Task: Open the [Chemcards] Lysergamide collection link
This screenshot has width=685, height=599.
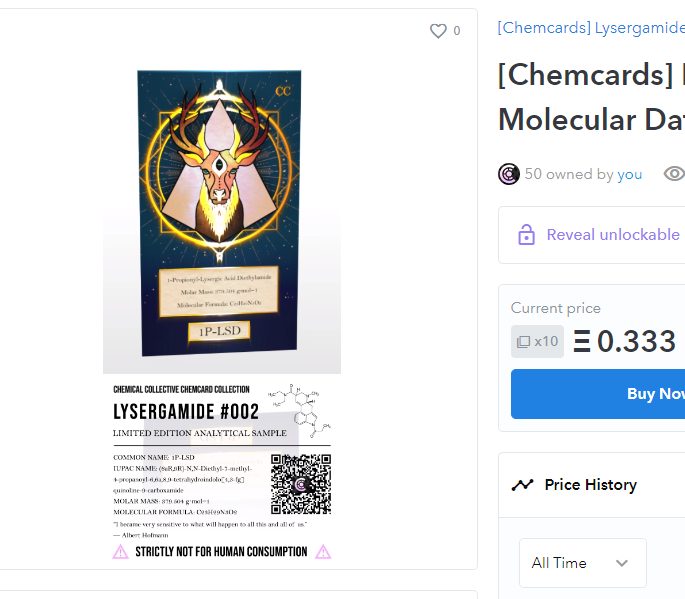Action: point(590,28)
